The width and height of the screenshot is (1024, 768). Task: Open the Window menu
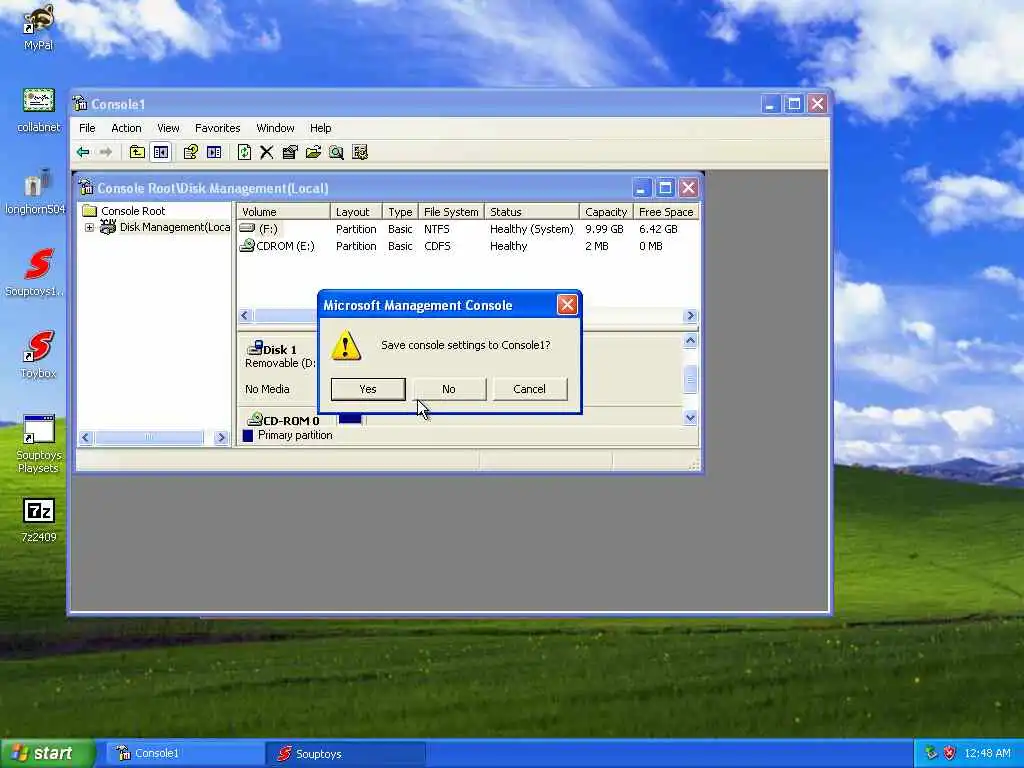point(275,128)
